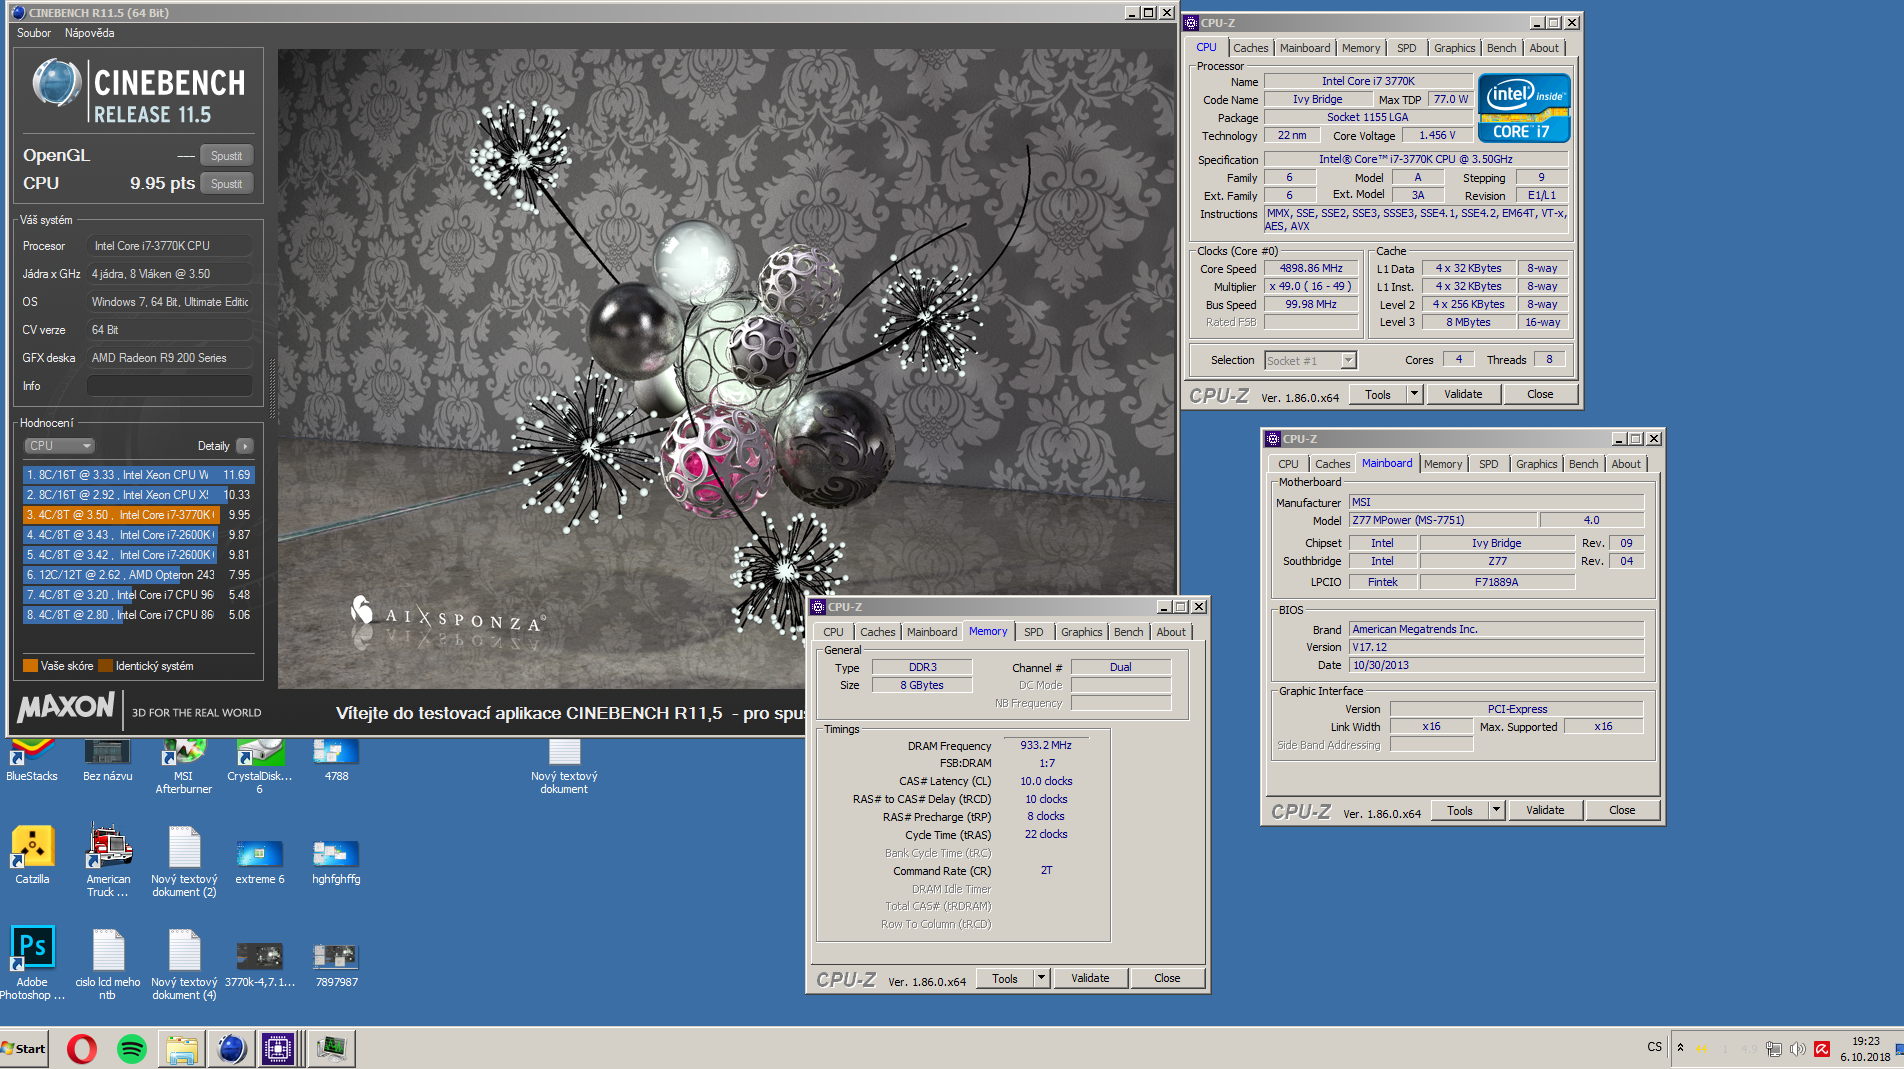1904x1069 pixels.
Task: Open the 'extreme 6' desktop file
Action: [x=260, y=862]
